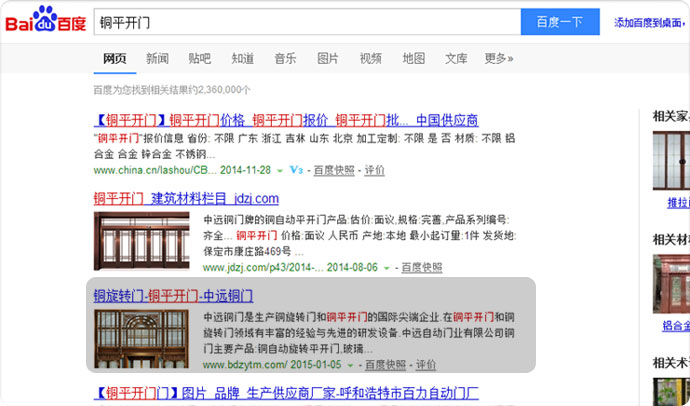690x406 pixels.
Task: Open the 音乐 tab
Action: pos(286,59)
